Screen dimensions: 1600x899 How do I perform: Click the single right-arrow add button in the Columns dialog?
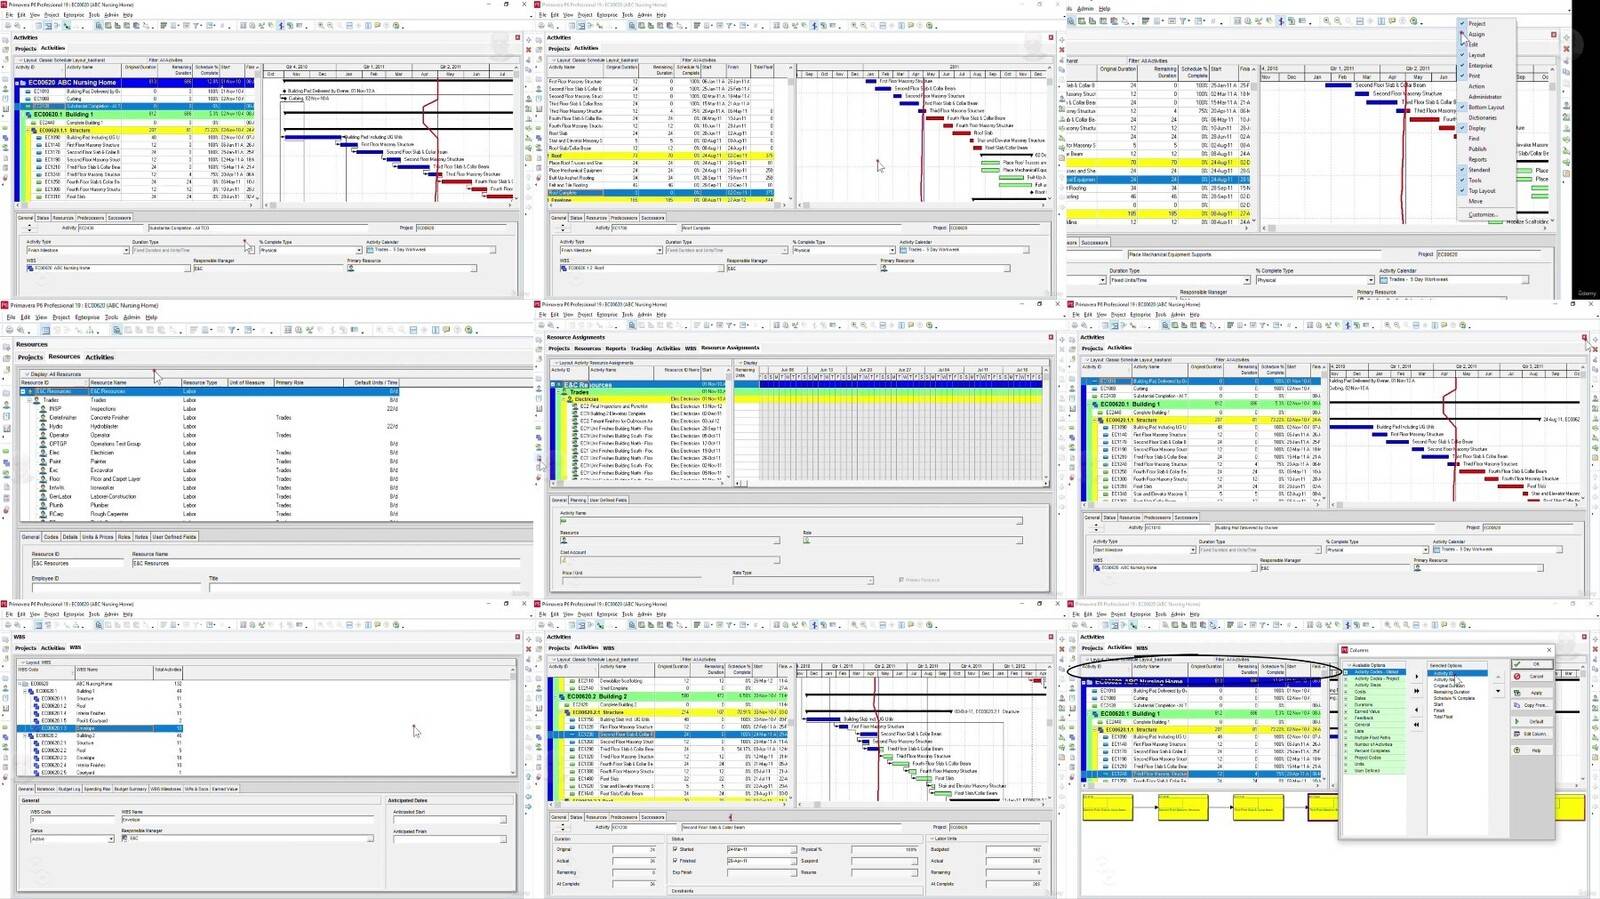(1416, 677)
